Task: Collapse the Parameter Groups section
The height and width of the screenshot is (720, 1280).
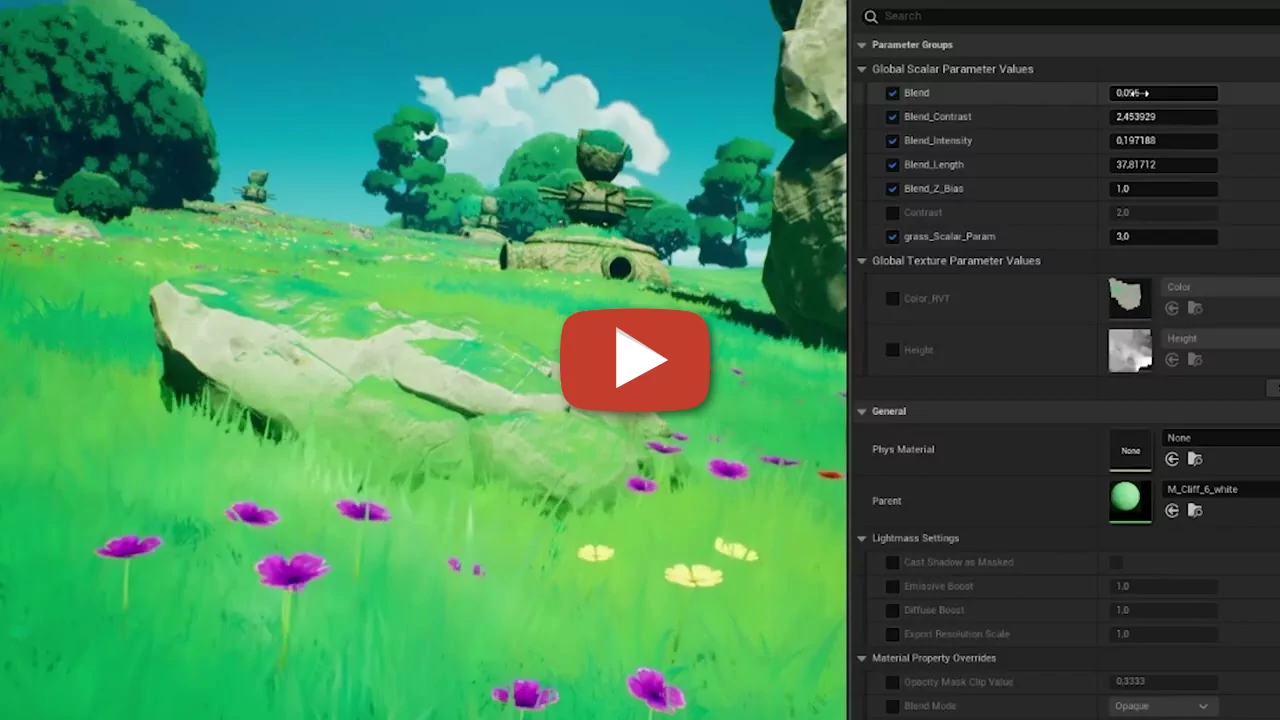Action: point(862,45)
